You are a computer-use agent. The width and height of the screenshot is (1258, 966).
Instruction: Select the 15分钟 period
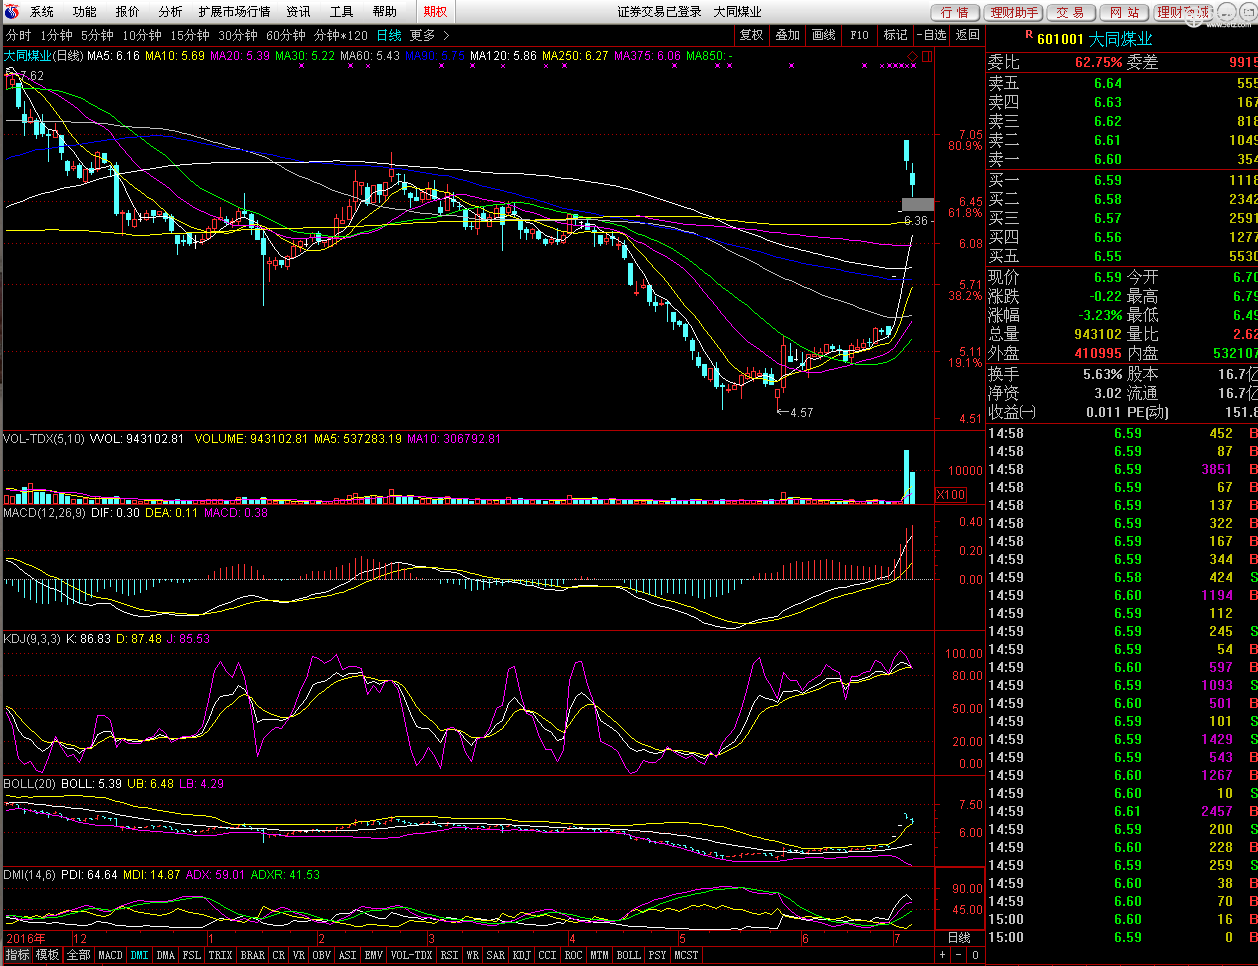pyautogui.click(x=190, y=35)
